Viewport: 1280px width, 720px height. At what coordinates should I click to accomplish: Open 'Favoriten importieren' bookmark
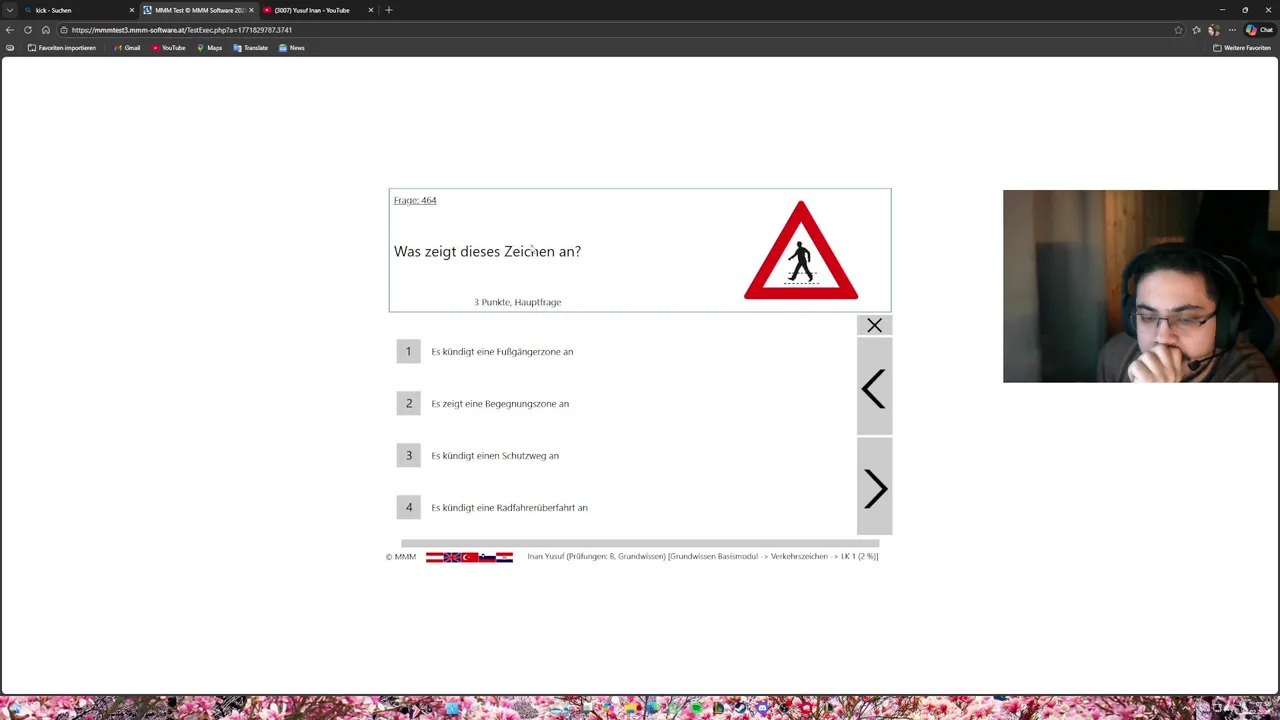(x=62, y=48)
